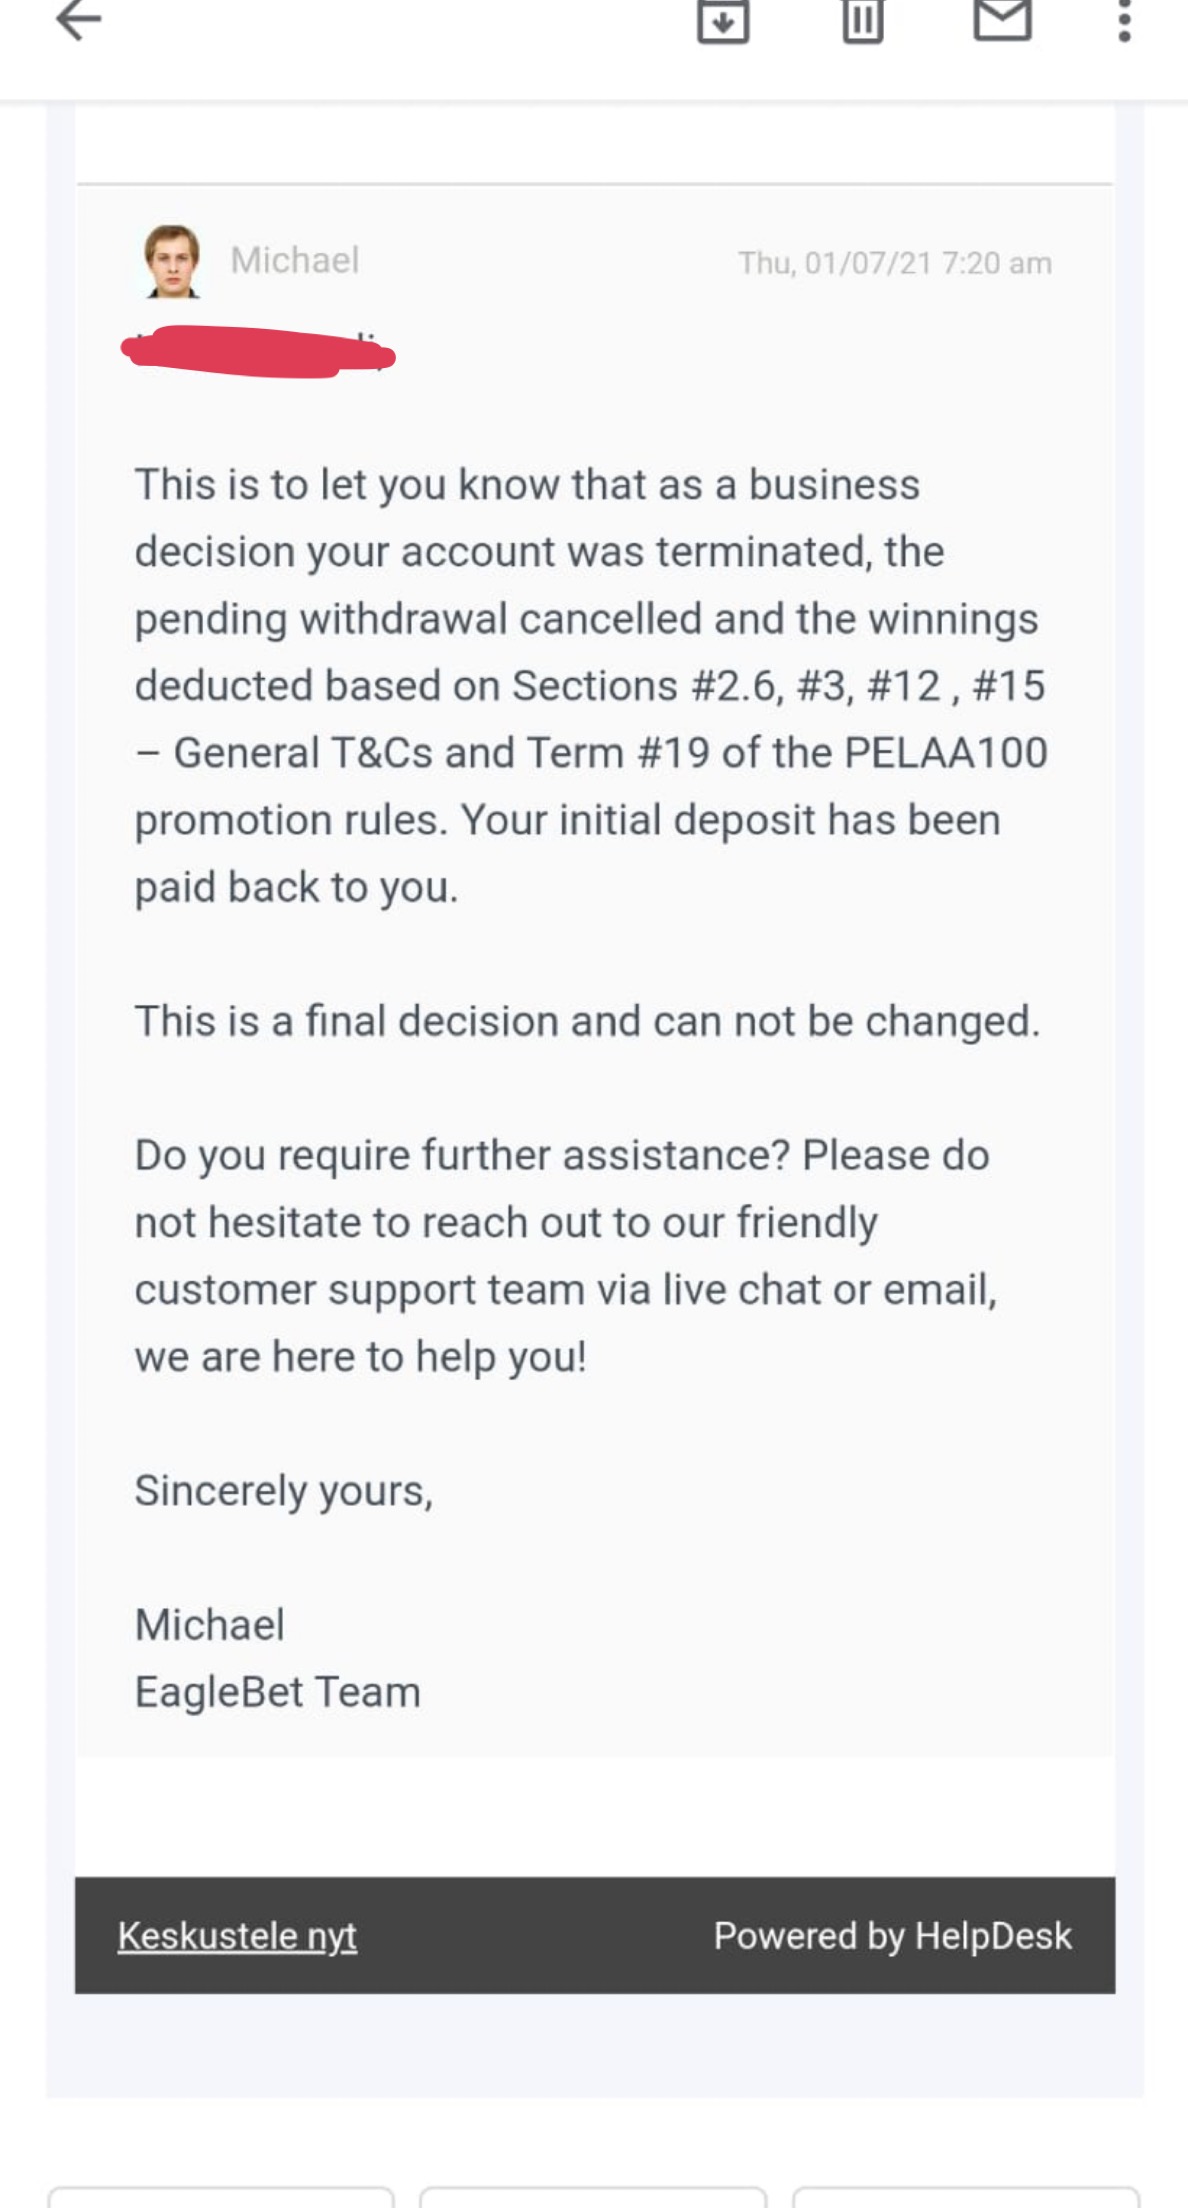Image resolution: width=1188 pixels, height=2208 pixels.
Task: Tap the 'This is a final decision' sentence
Action: 587,1021
